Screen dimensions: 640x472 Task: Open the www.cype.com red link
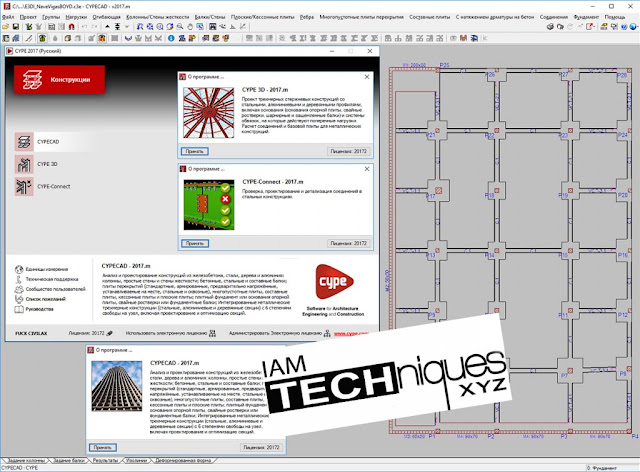pos(351,334)
